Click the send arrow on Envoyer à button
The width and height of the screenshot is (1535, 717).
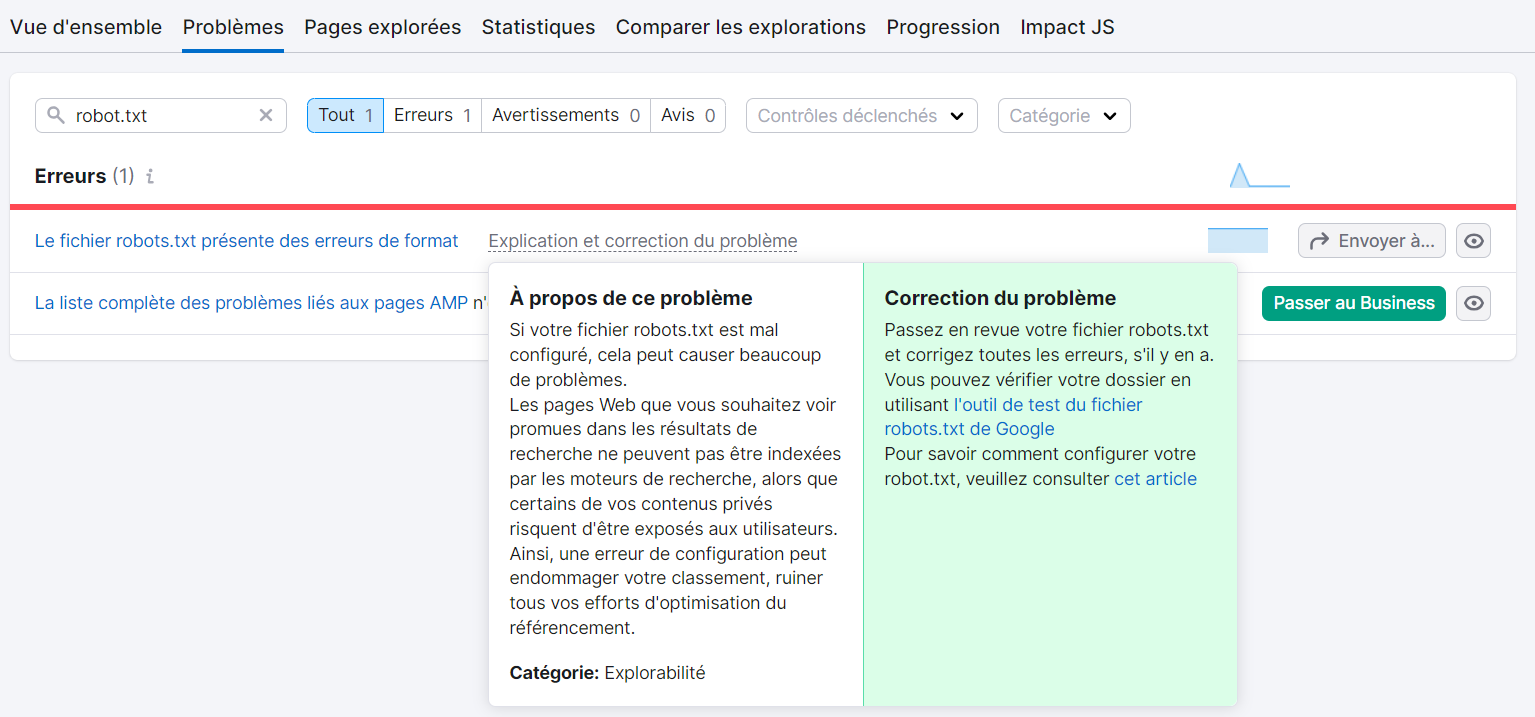[1320, 240]
